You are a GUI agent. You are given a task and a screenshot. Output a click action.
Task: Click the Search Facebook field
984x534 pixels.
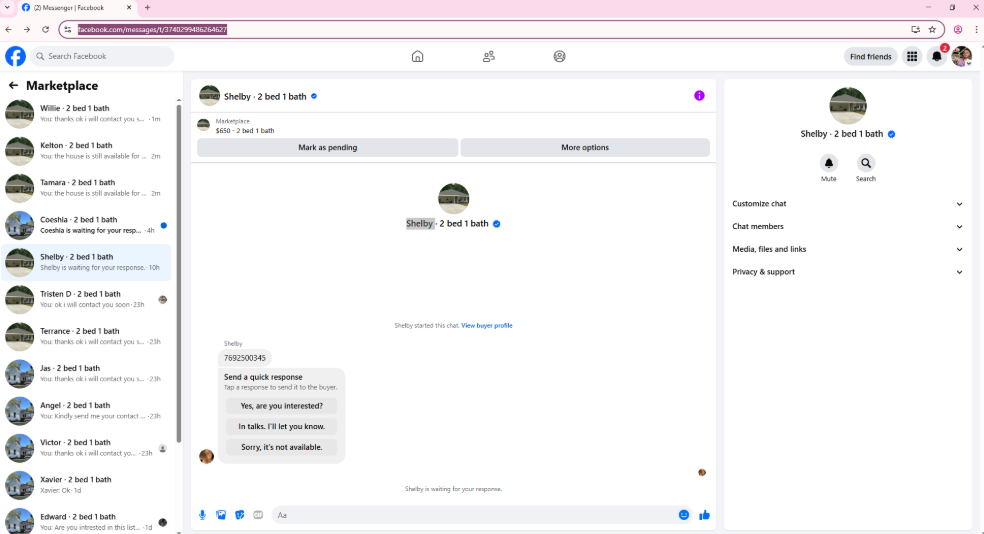pos(102,56)
